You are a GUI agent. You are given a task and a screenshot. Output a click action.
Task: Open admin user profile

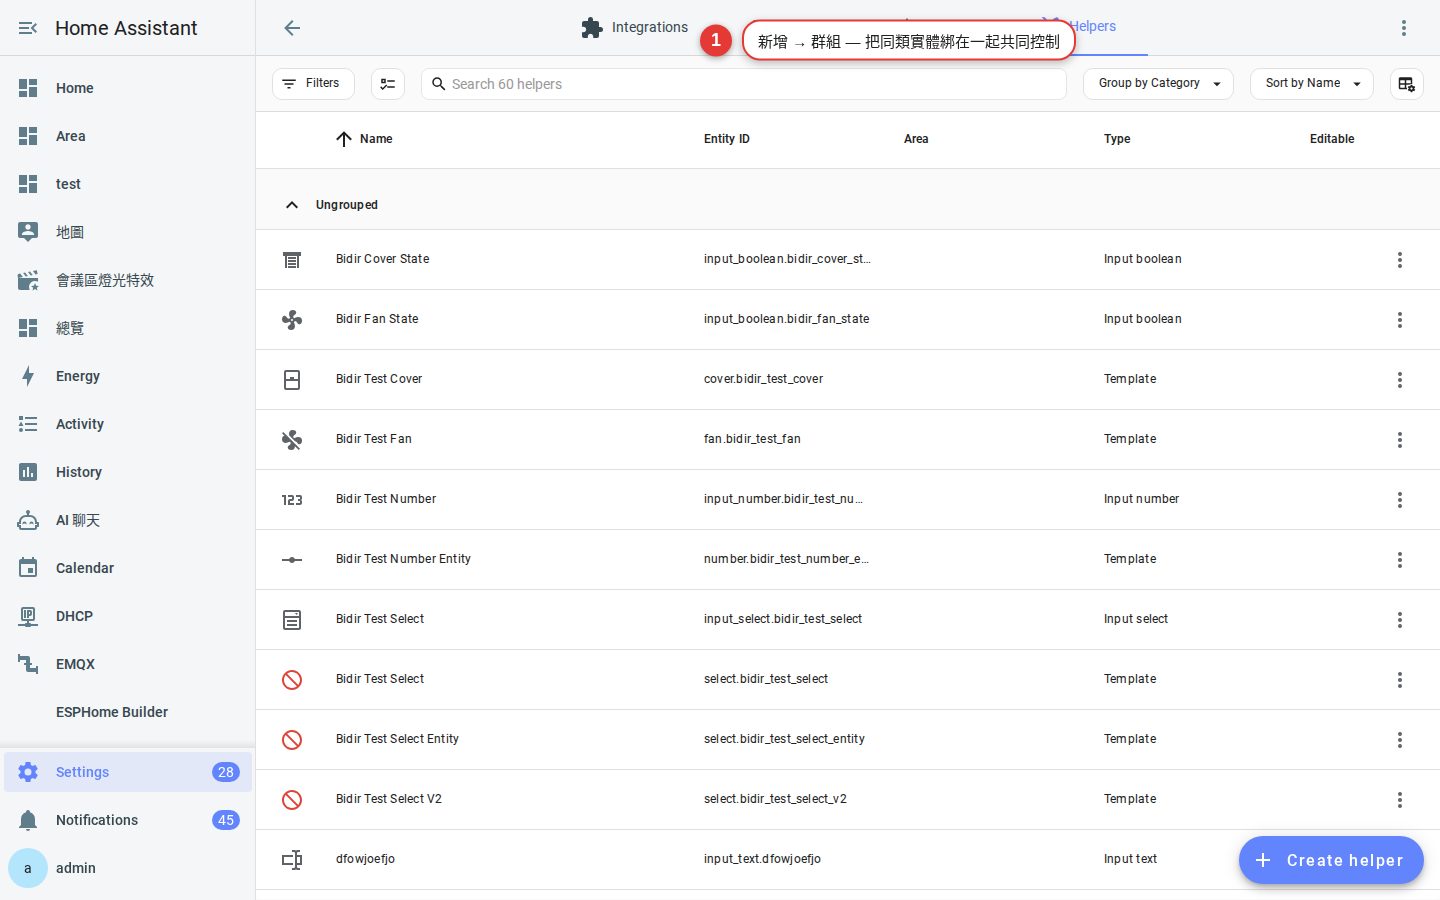pyautogui.click(x=128, y=868)
